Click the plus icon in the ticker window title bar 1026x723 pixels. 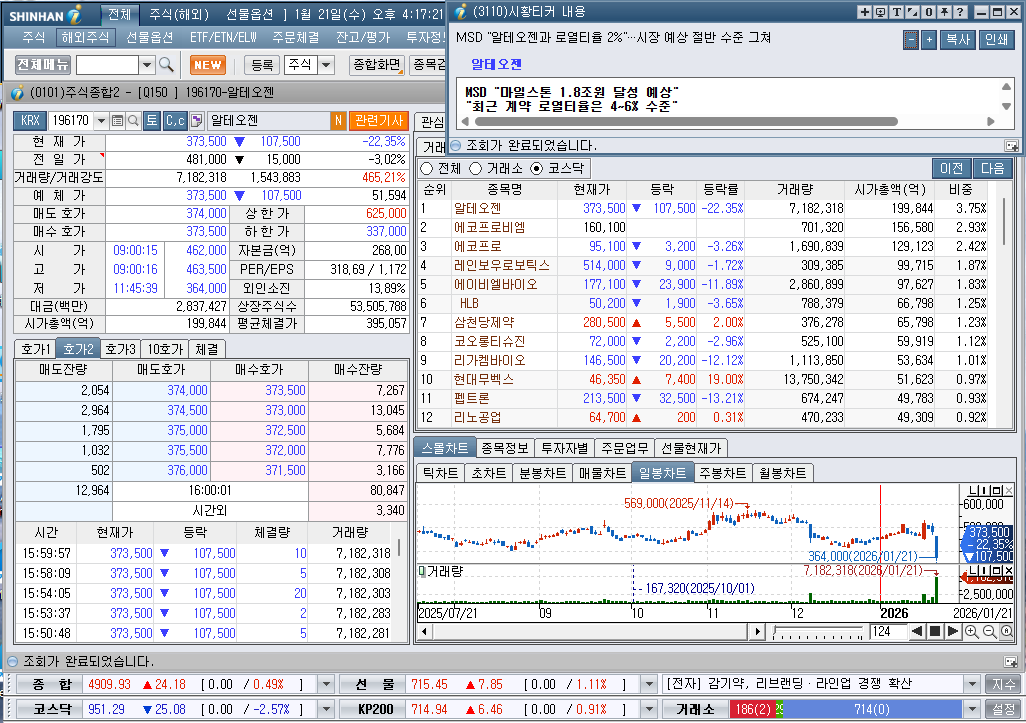pos(864,12)
